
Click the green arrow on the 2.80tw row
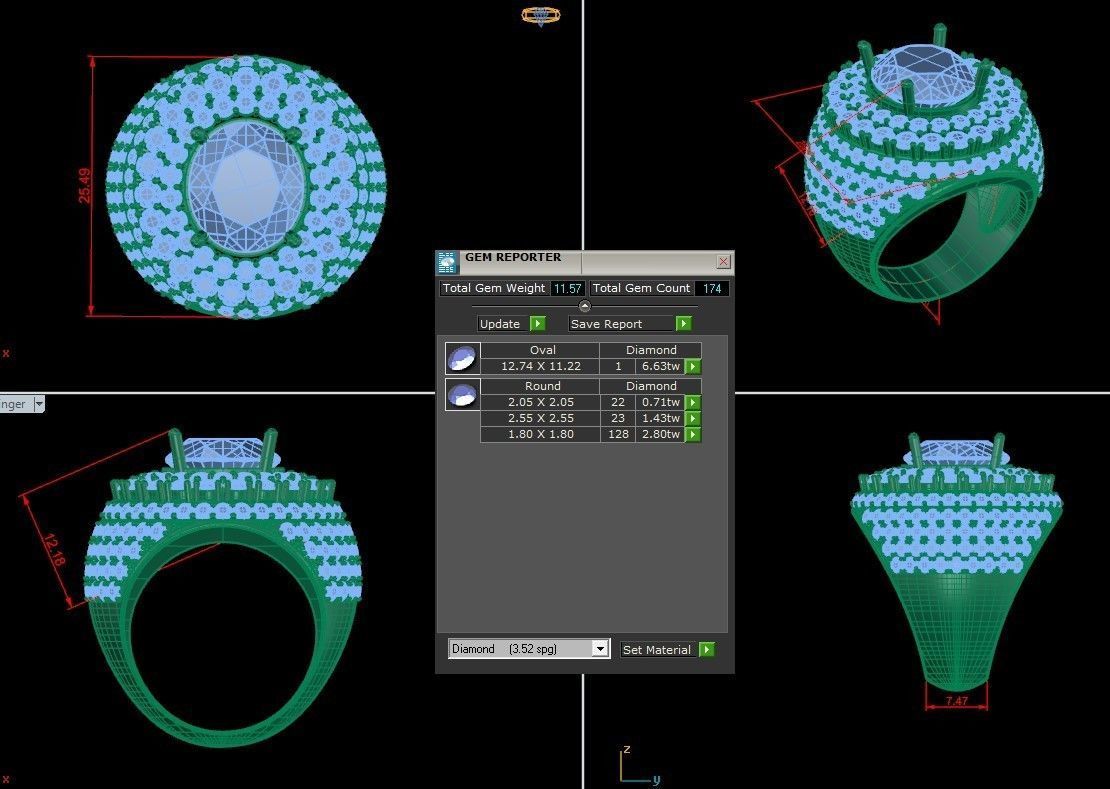[692, 434]
